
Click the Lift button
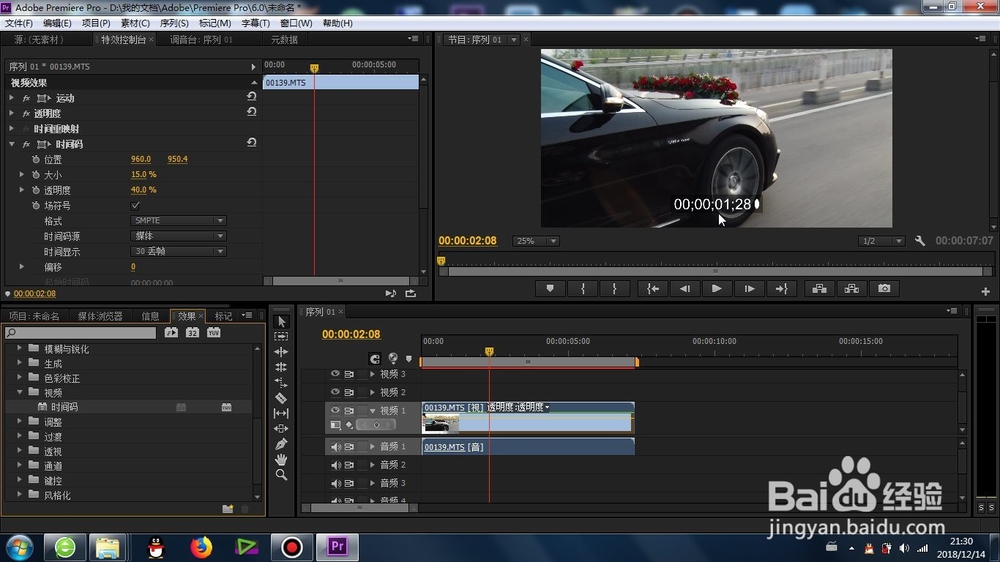pyautogui.click(x=820, y=289)
